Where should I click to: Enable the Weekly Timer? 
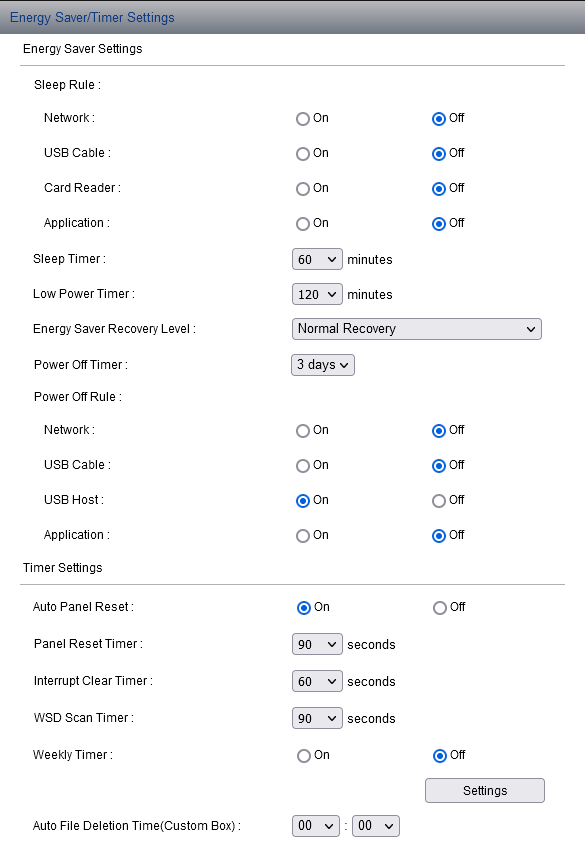coord(301,755)
